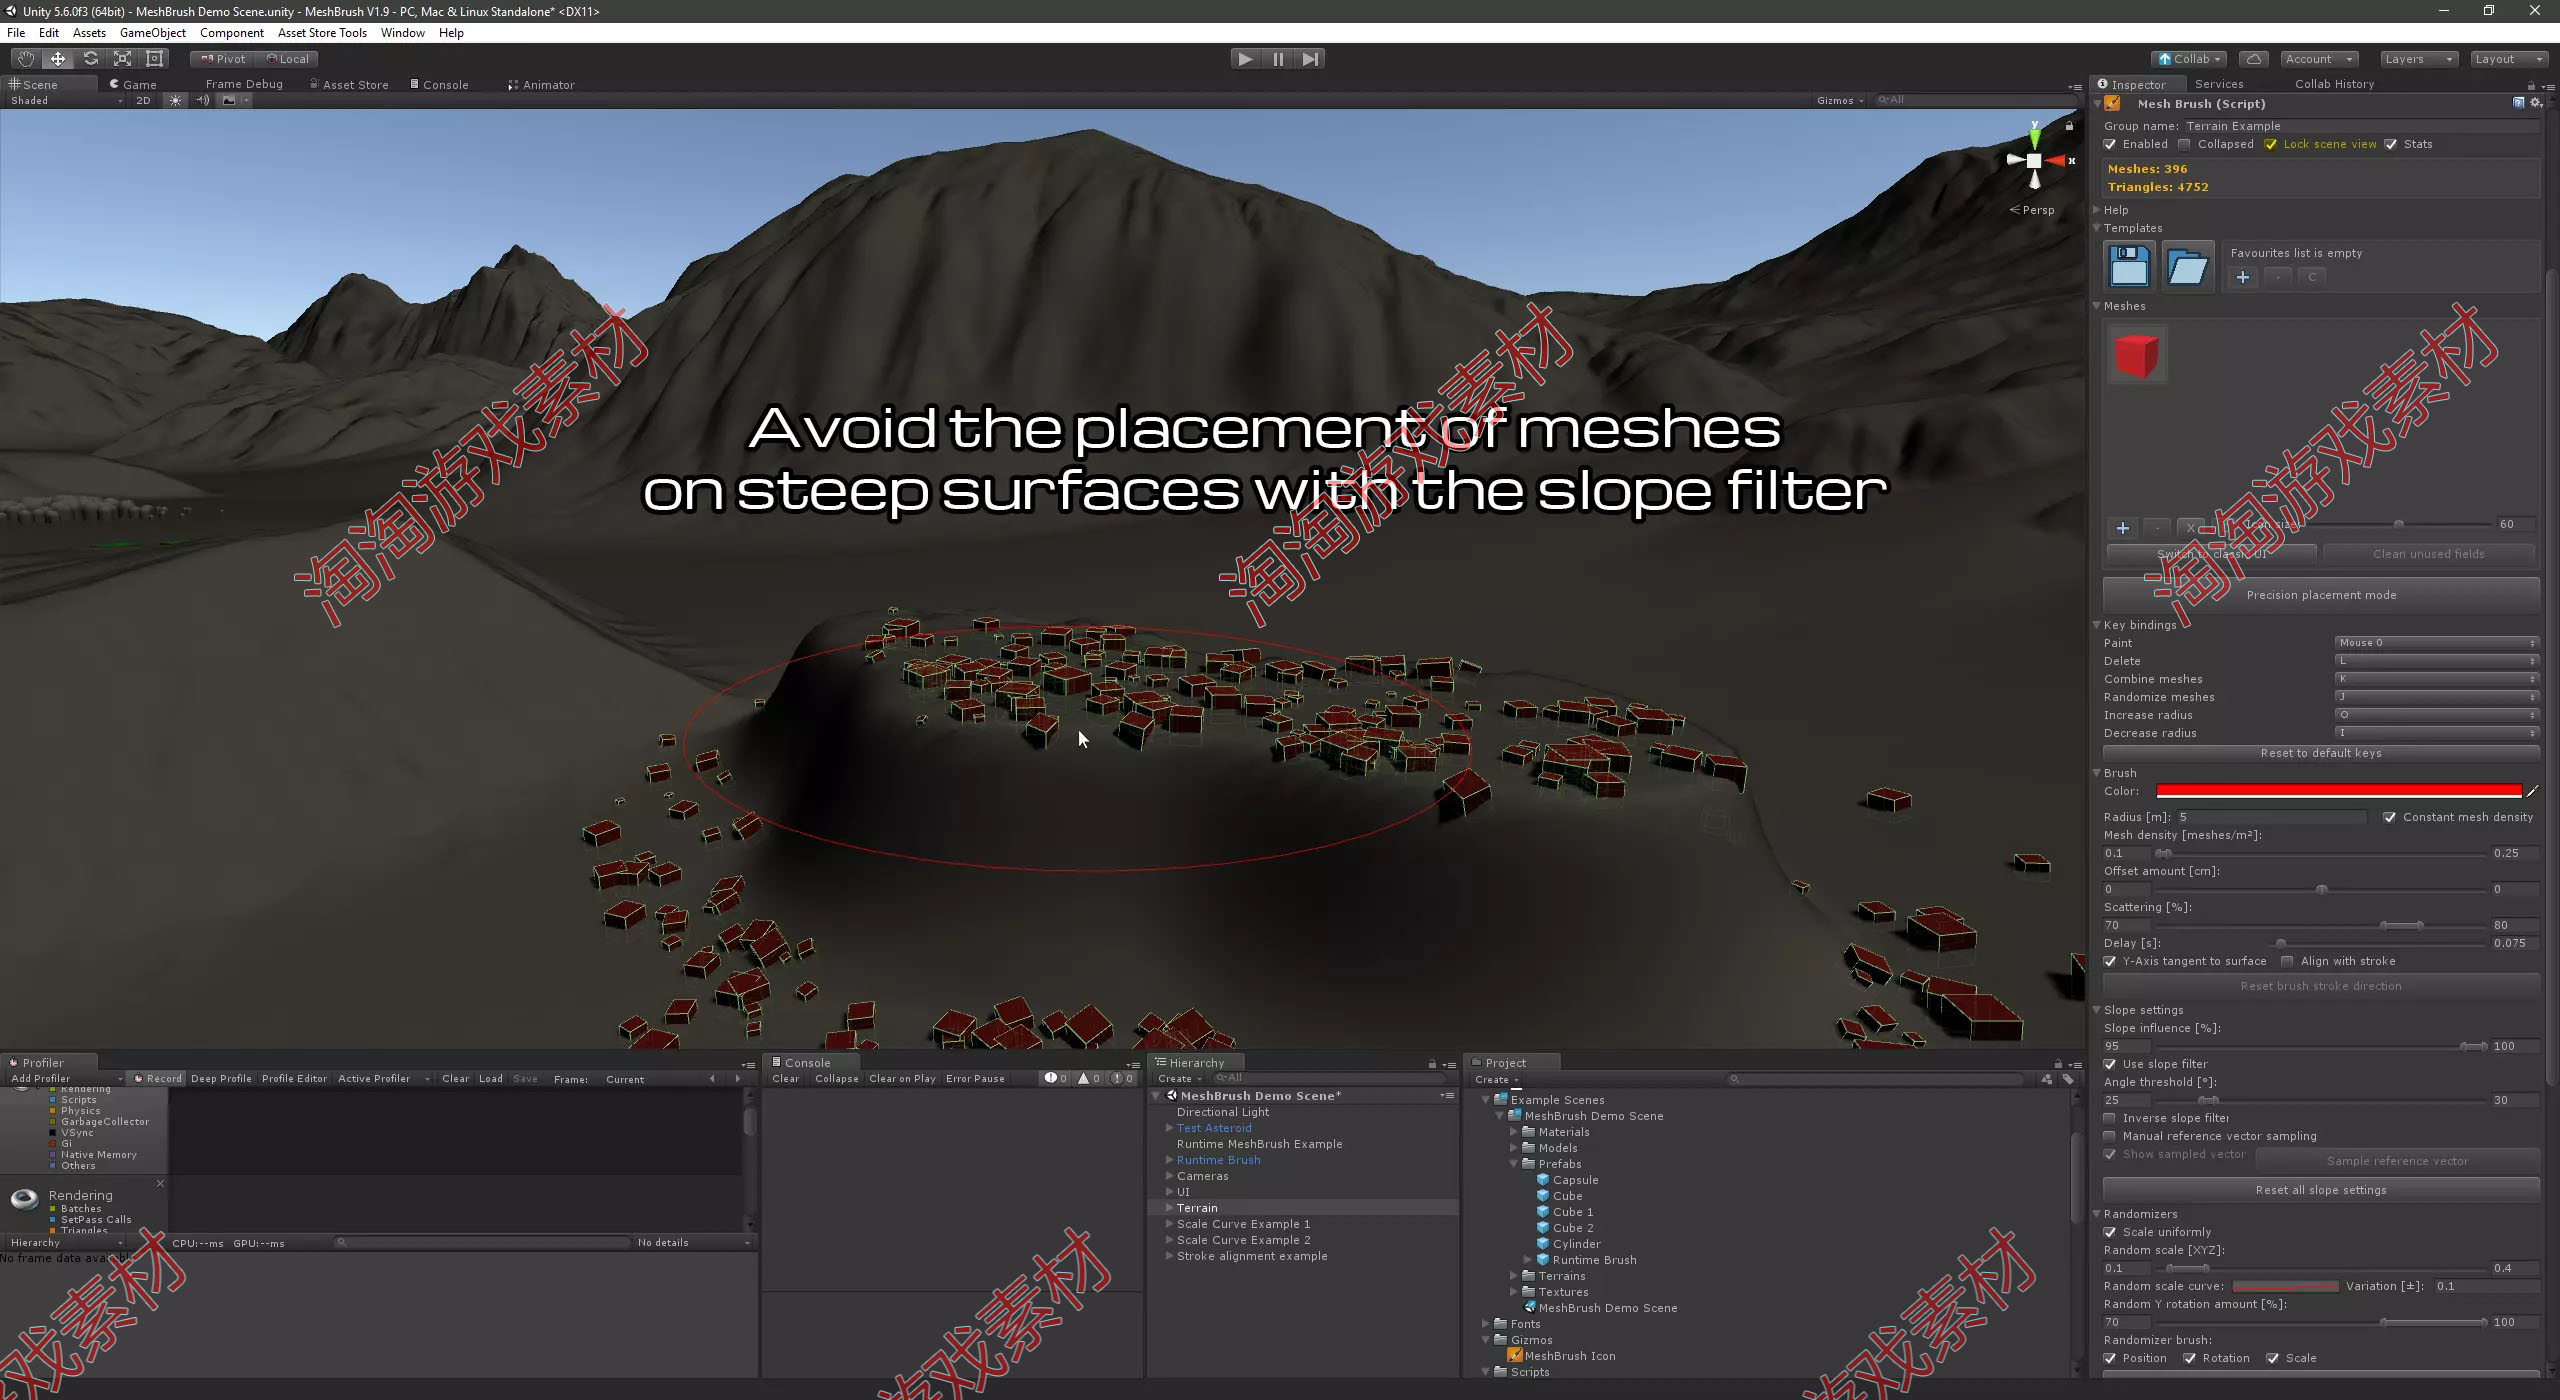Viewport: 2560px width, 1400px height.
Task: Switch to the Game tab
Action: (133, 85)
